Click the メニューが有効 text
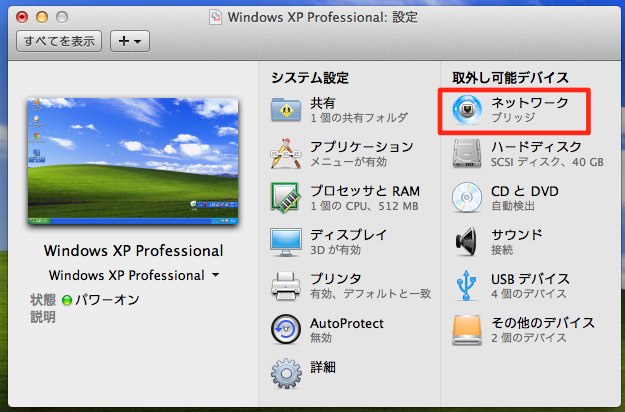This screenshot has height=412, width=625. pyautogui.click(x=349, y=162)
